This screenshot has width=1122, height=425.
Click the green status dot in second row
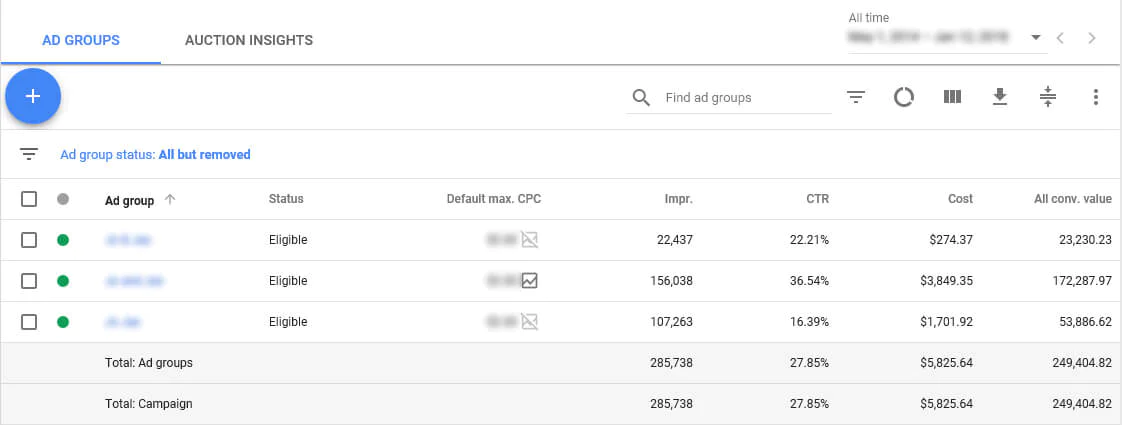[64, 281]
